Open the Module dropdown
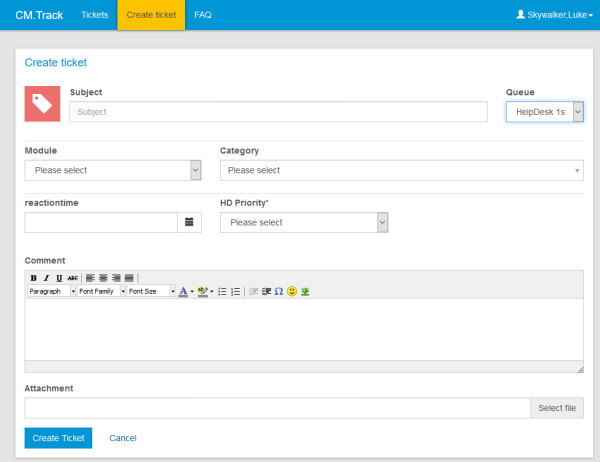This screenshot has height=462, width=600. (113, 170)
